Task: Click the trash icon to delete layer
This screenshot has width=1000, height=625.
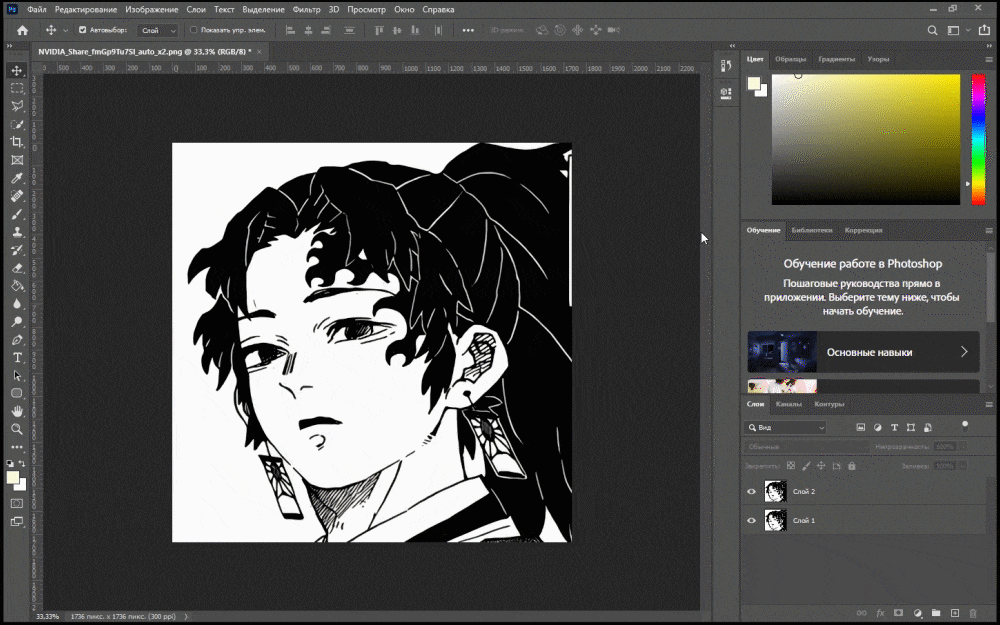Action: [x=973, y=613]
